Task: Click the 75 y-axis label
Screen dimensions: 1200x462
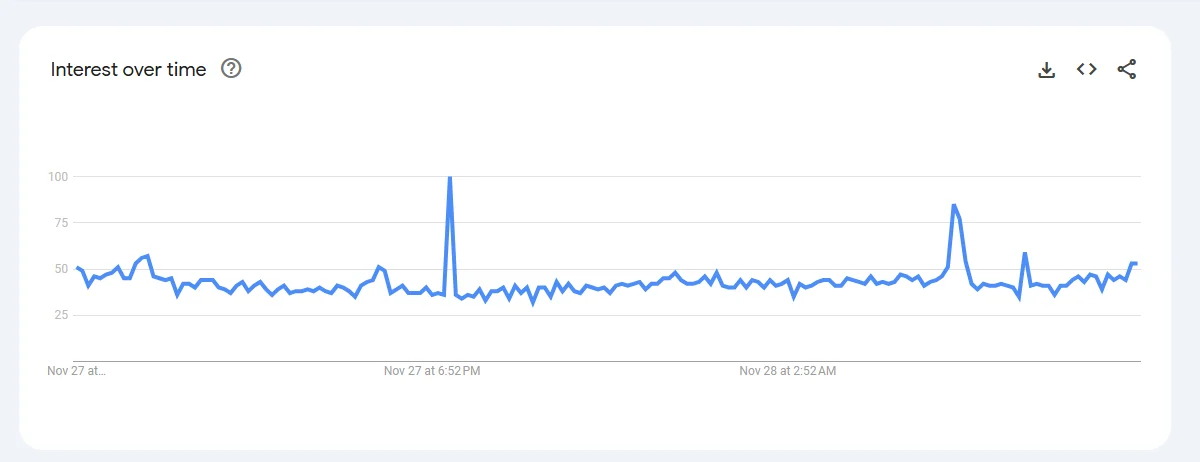Action: point(59,223)
